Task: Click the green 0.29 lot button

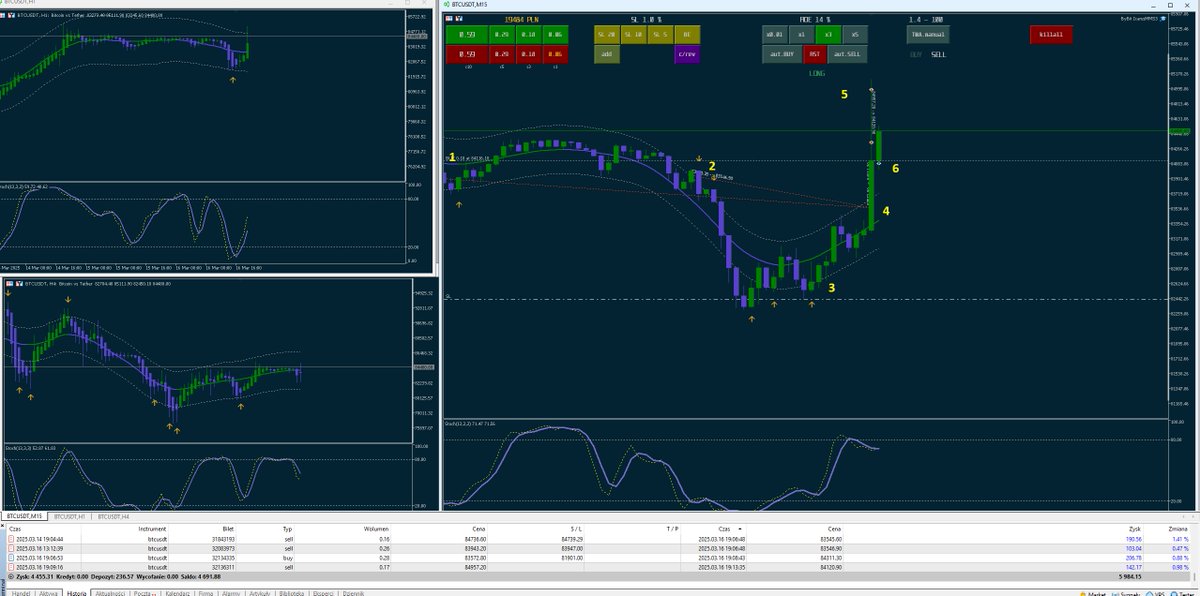Action: [503, 33]
